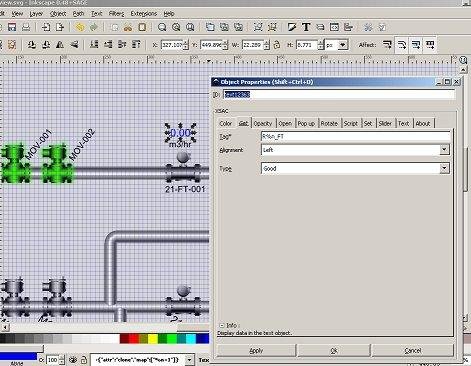Viewport: 471px width, 366px height.
Task: Raise selection to top
Action: click(136, 45)
